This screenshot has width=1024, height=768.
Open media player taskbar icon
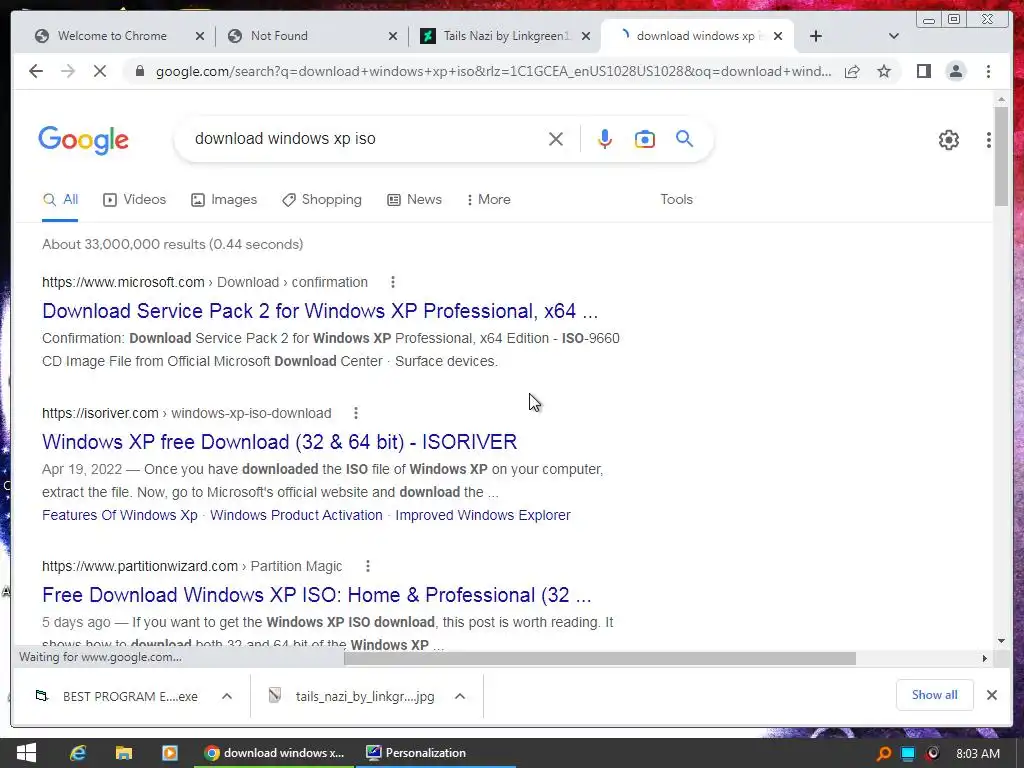pyautogui.click(x=169, y=753)
